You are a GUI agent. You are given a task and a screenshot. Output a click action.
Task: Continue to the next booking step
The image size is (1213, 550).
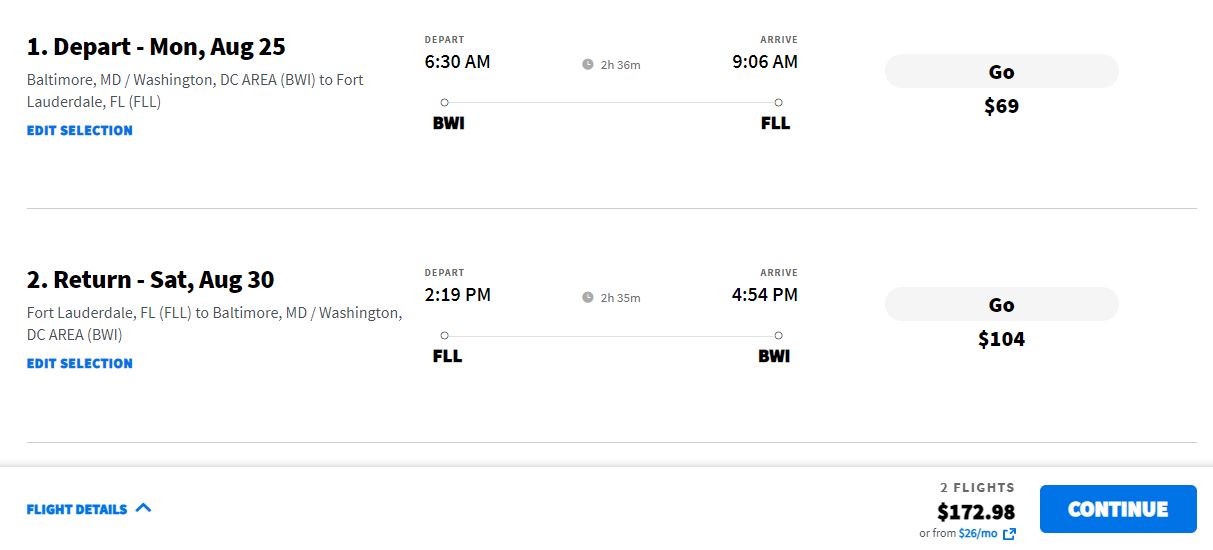1118,509
